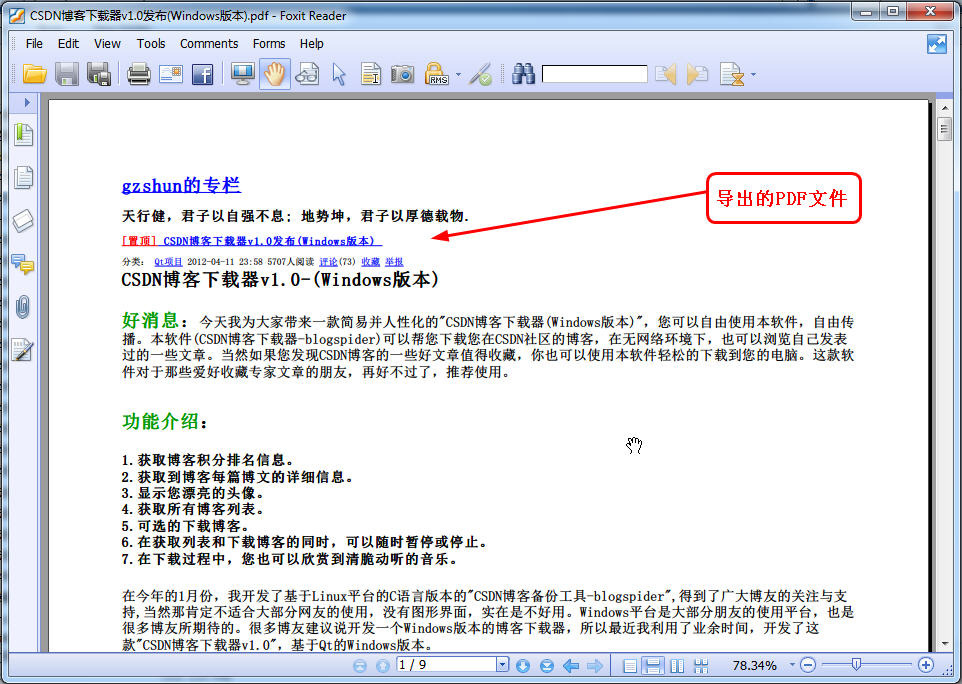Click the Save As double-disk icon
The height and width of the screenshot is (684, 962).
99,74
